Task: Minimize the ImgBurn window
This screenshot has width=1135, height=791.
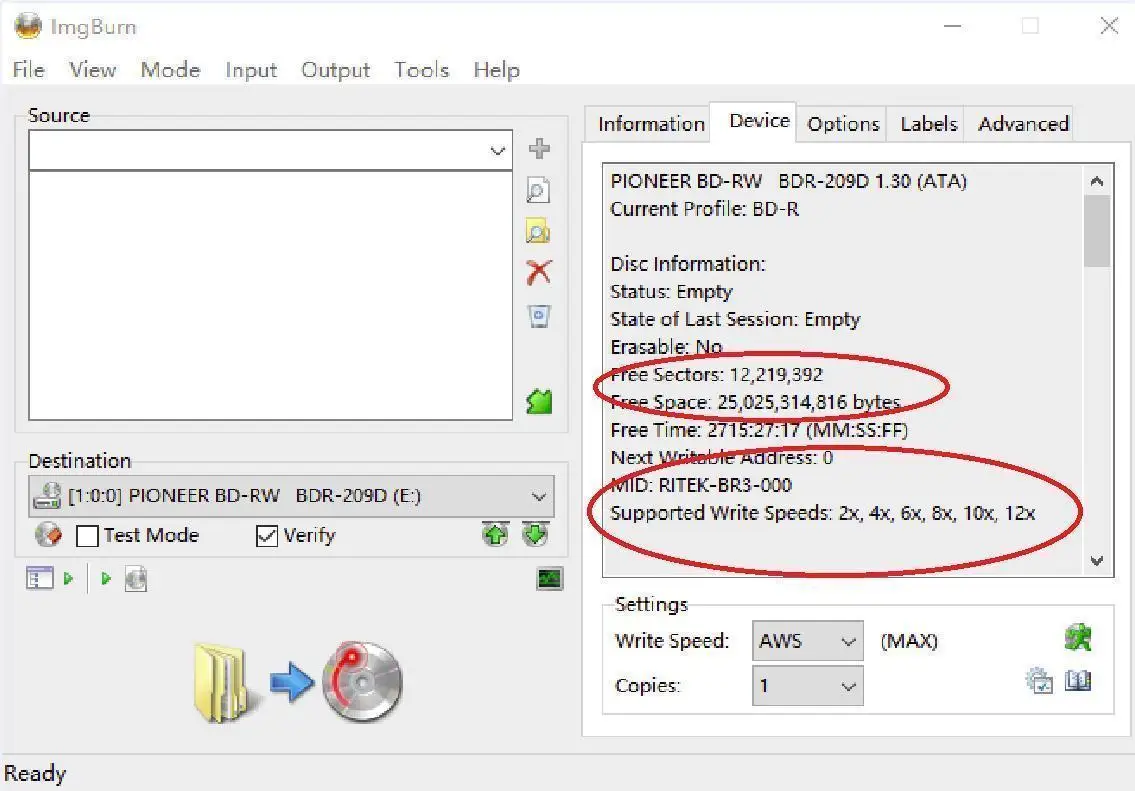Action: tap(953, 26)
